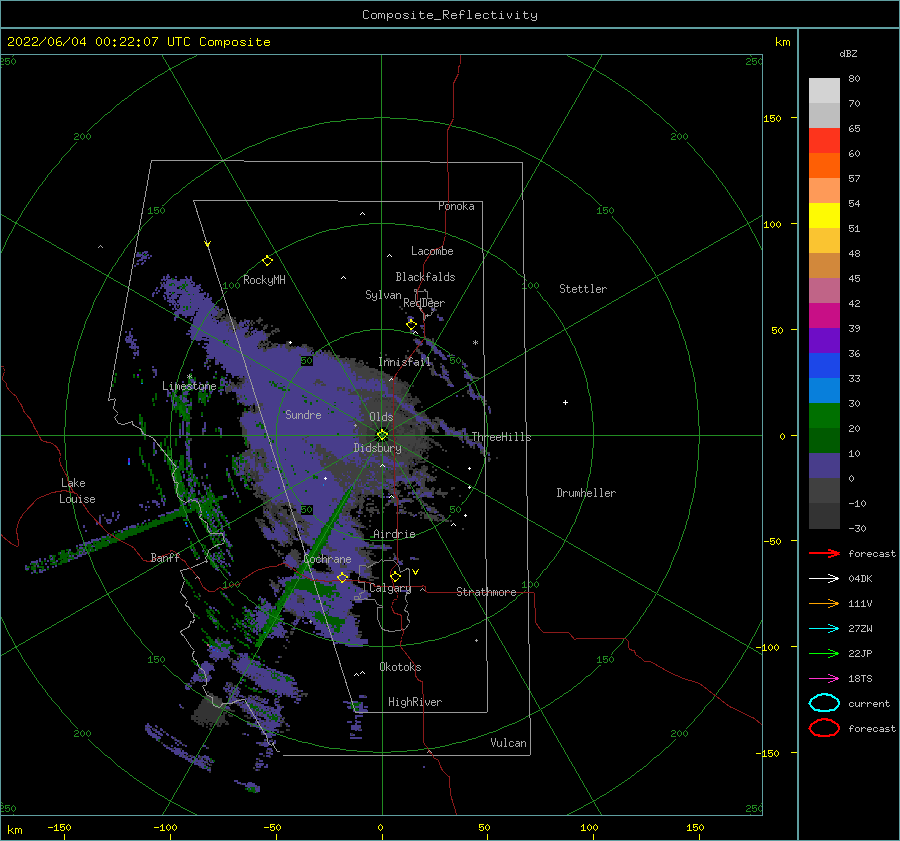Click the RockyMH label
Screen dimensions: 900x841
pos(264,280)
